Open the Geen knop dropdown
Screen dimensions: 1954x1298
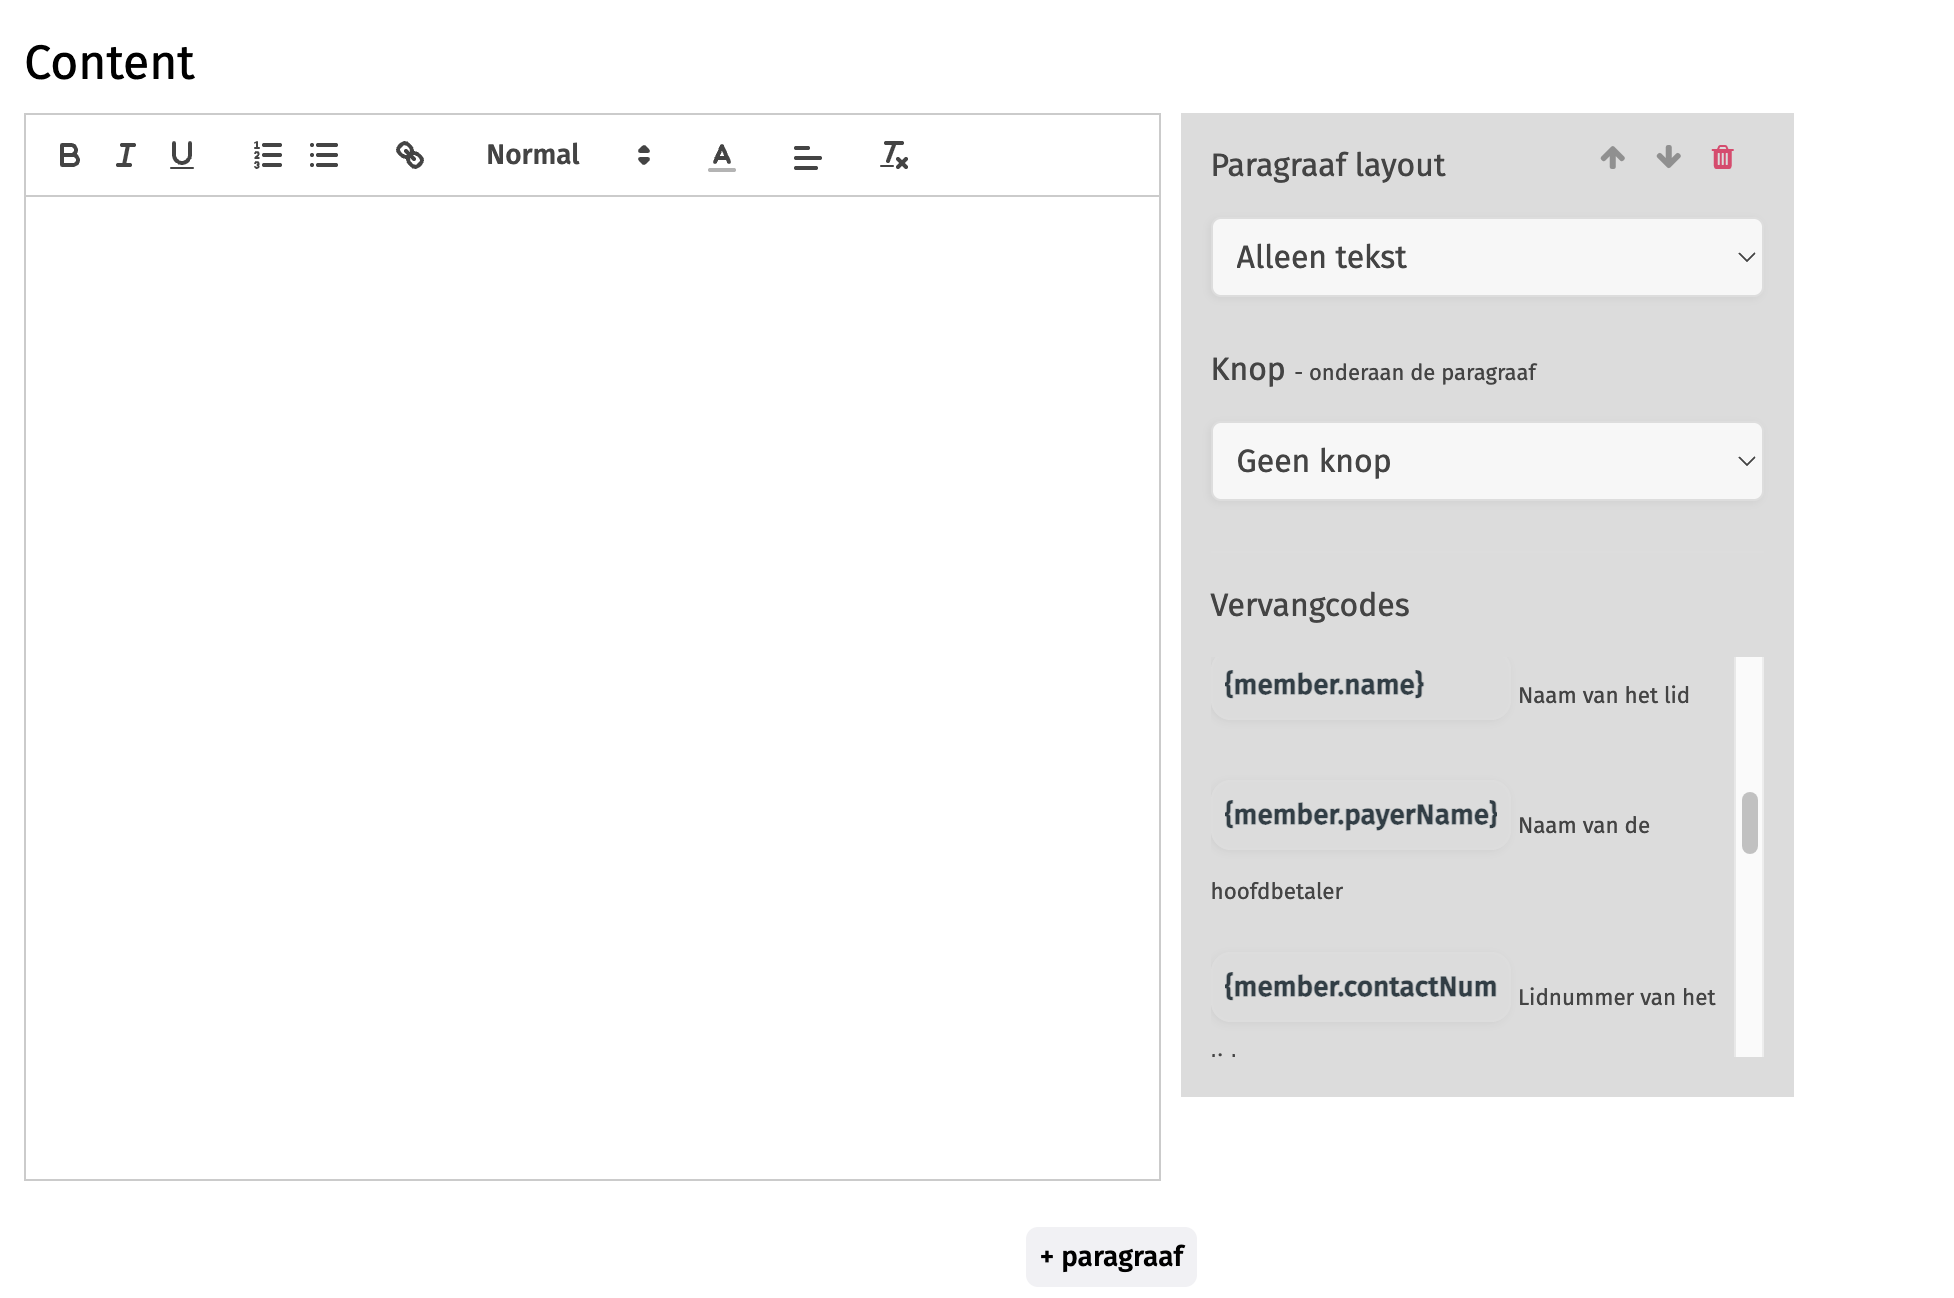[x=1486, y=461]
